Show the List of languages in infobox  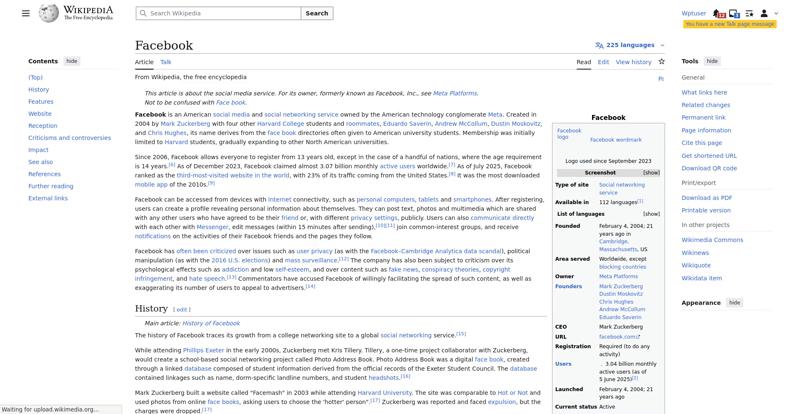point(651,213)
